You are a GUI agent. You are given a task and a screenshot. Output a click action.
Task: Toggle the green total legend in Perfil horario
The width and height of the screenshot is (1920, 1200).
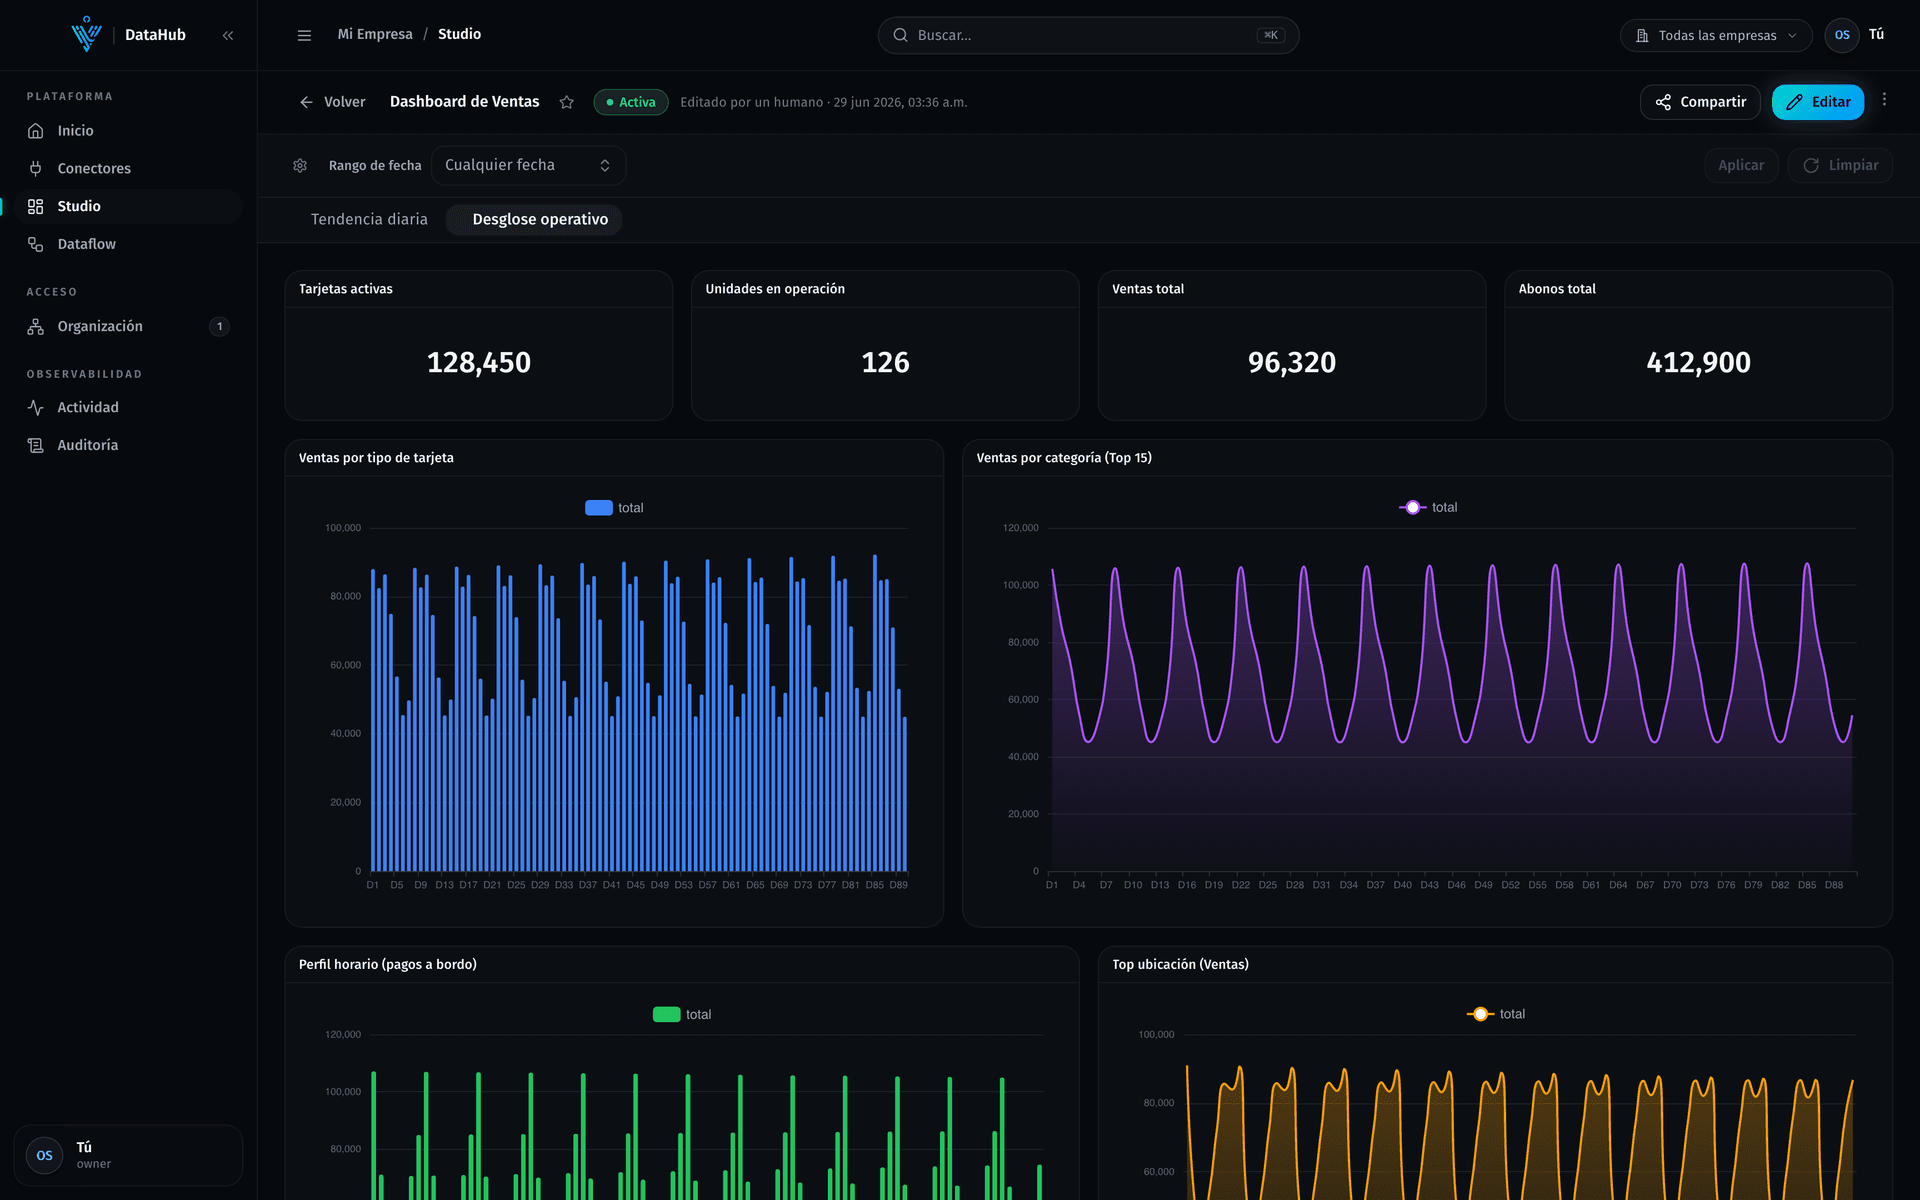682,1014
